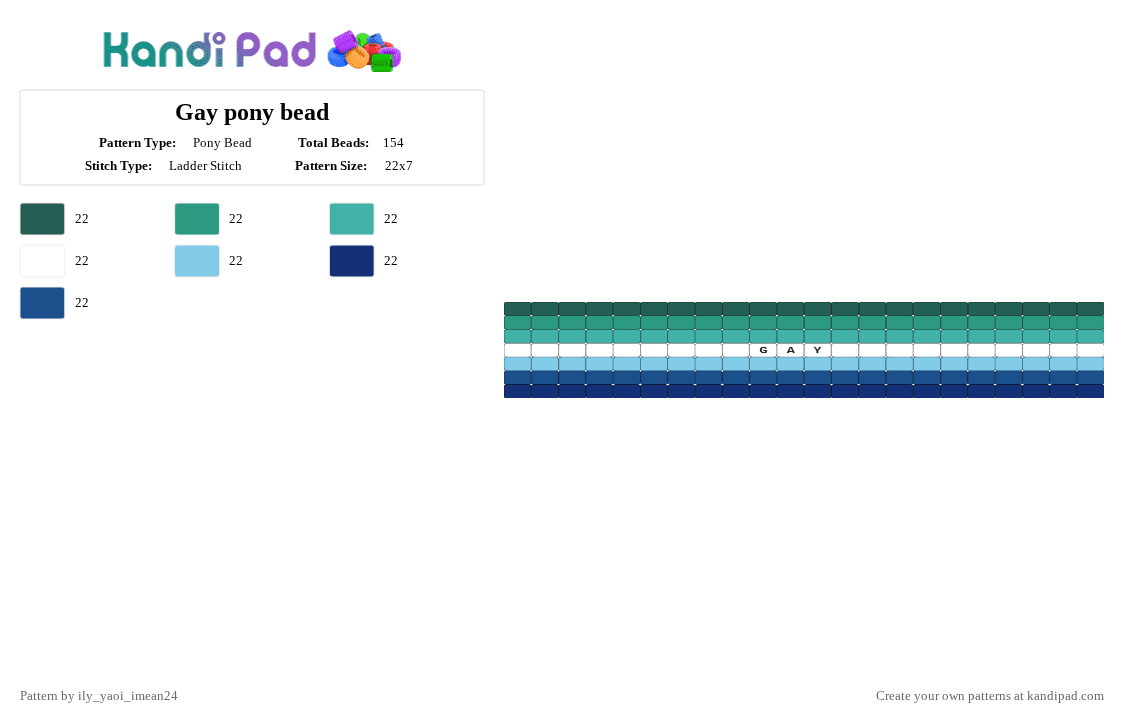1124x720 pixels.
Task: Select the dark navy color swatch
Action: (x=352, y=261)
